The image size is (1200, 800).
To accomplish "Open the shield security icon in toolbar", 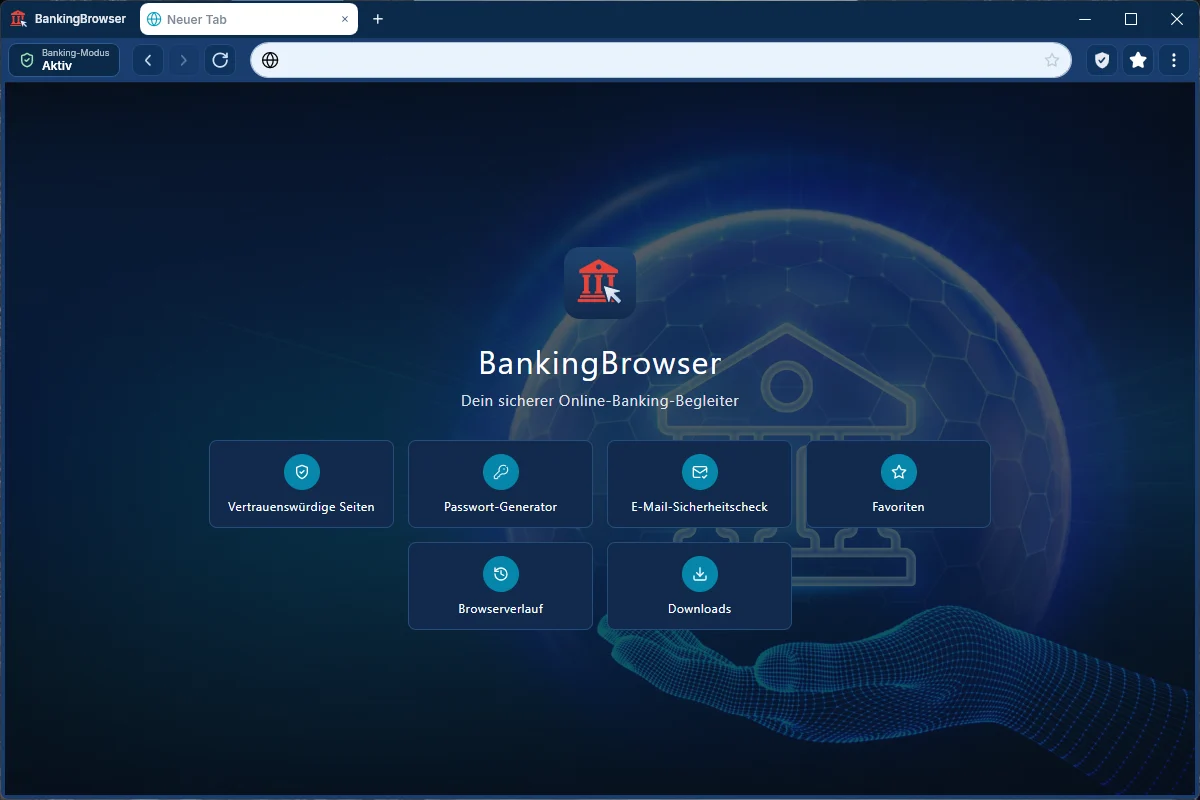I will click(1102, 60).
